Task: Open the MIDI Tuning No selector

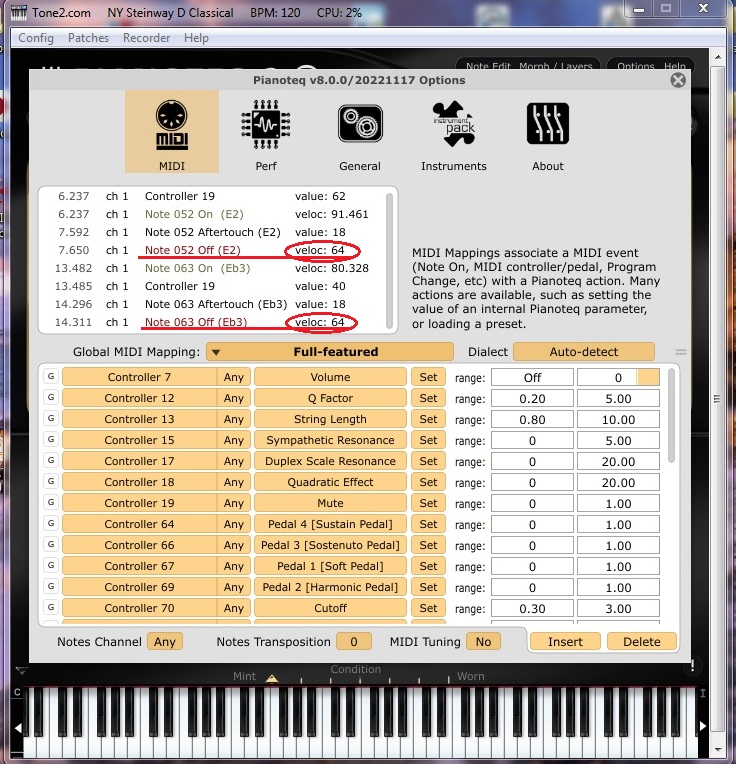Action: coord(483,642)
